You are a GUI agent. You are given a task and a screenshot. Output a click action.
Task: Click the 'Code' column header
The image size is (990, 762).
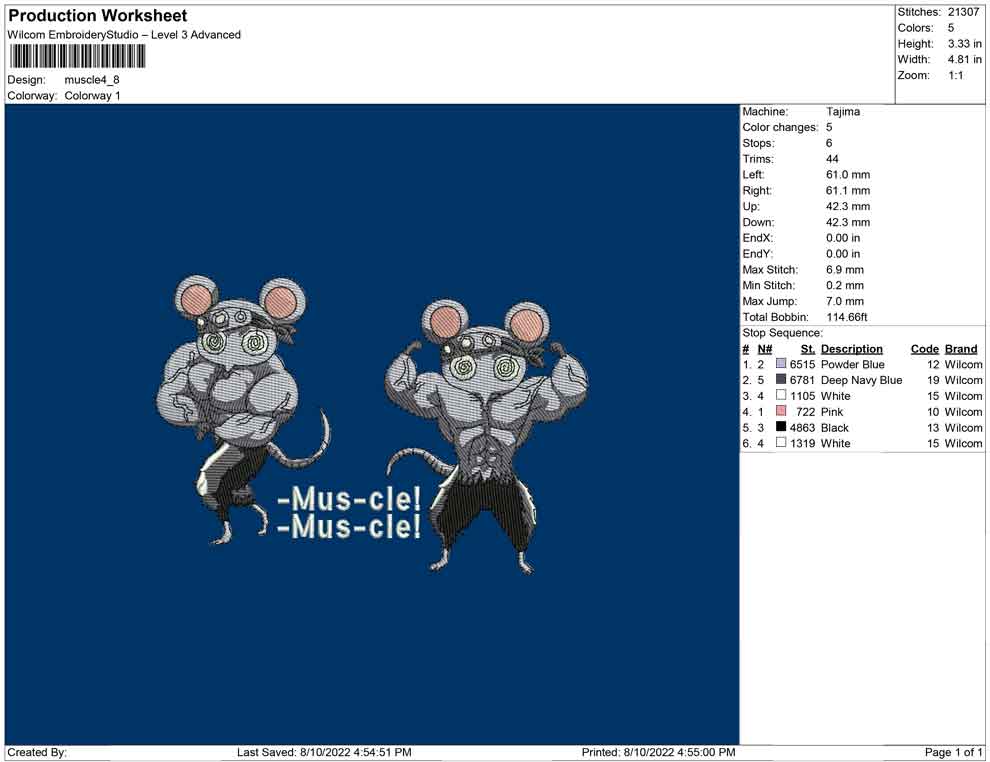(x=925, y=348)
